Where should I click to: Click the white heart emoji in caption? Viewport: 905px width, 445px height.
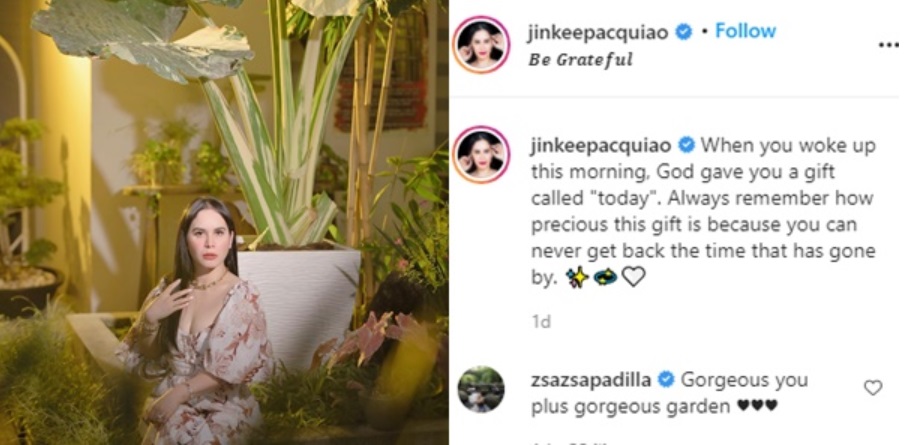pos(633,278)
